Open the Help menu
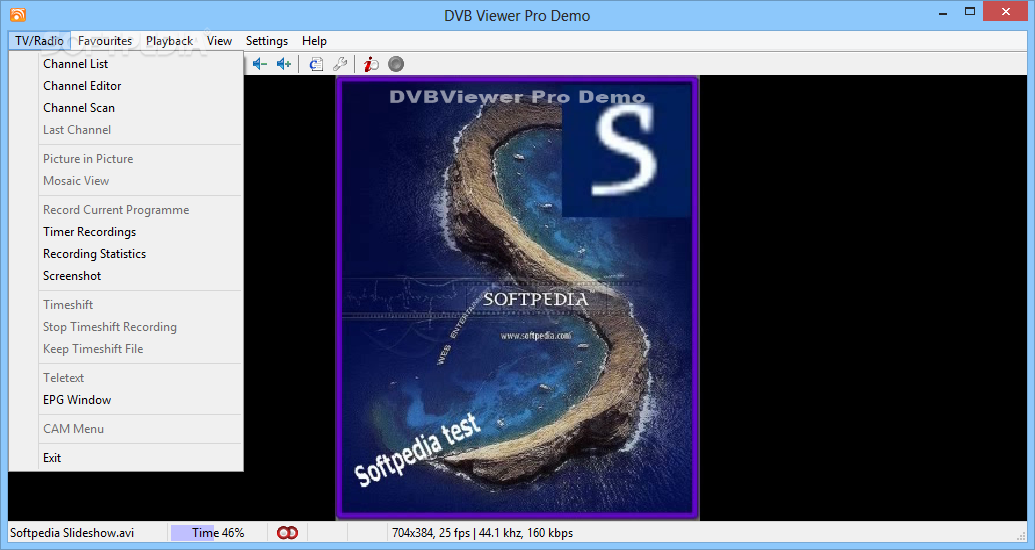1035x550 pixels. click(314, 41)
